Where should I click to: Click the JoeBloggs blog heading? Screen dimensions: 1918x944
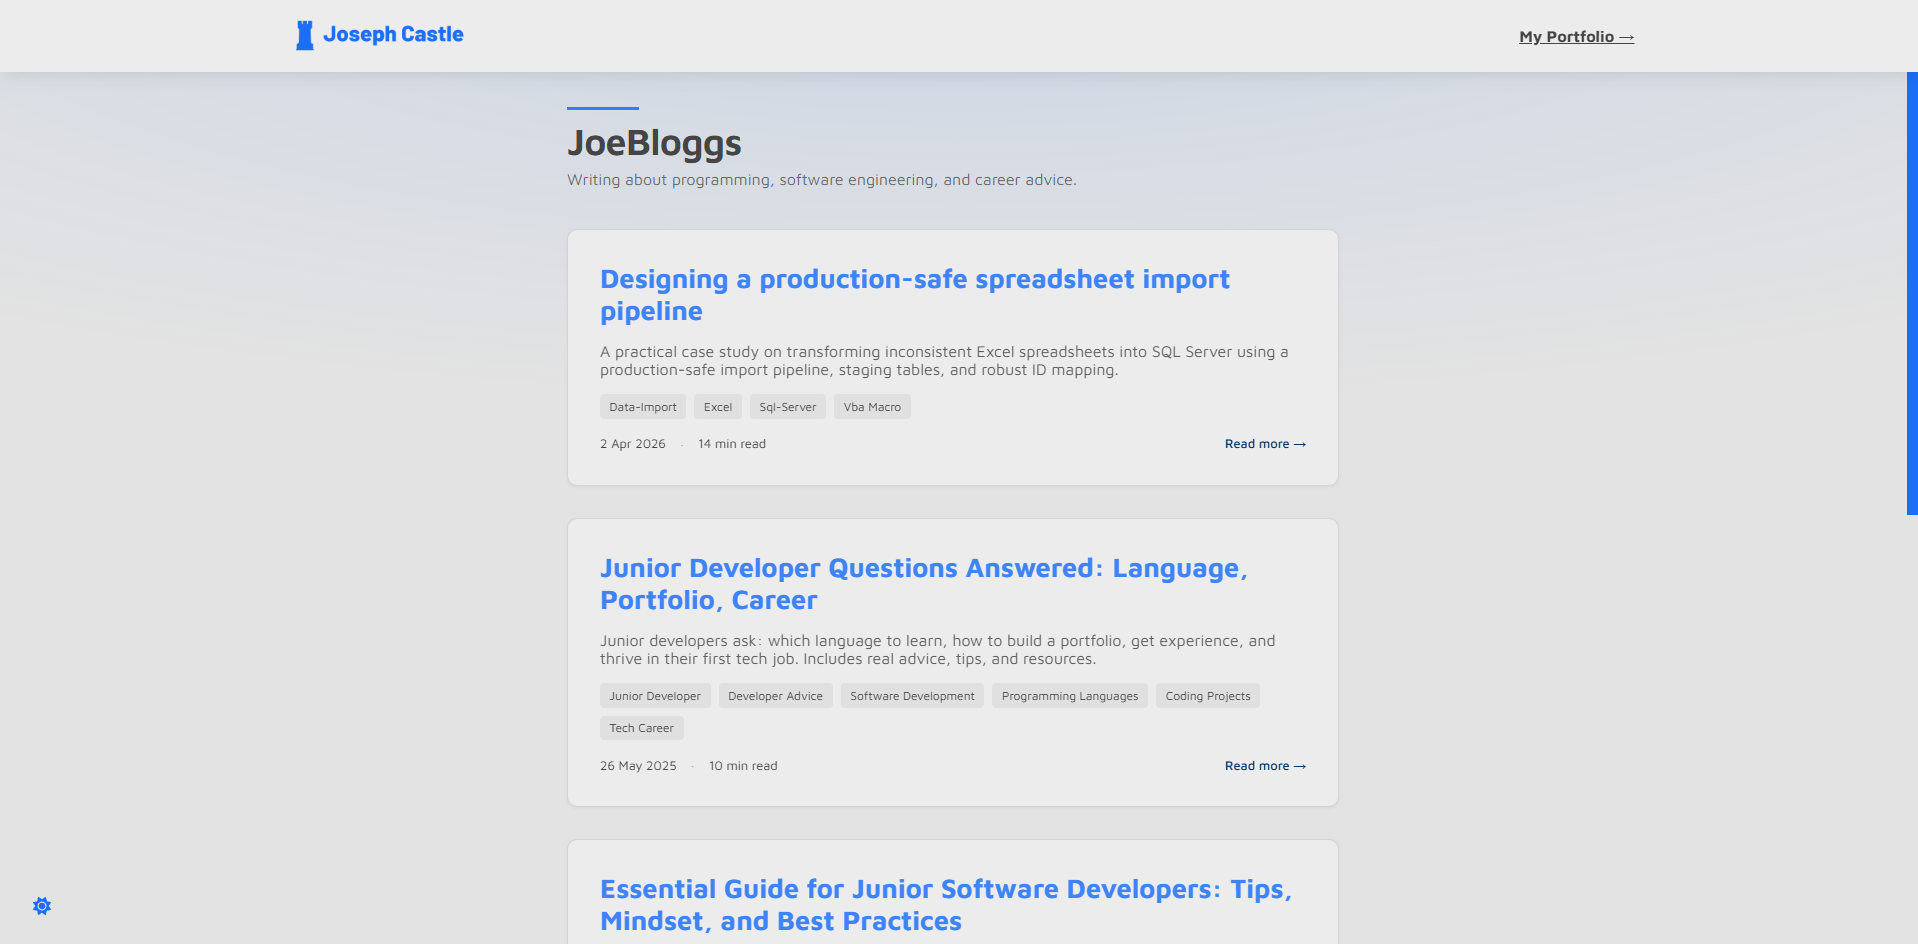[654, 143]
